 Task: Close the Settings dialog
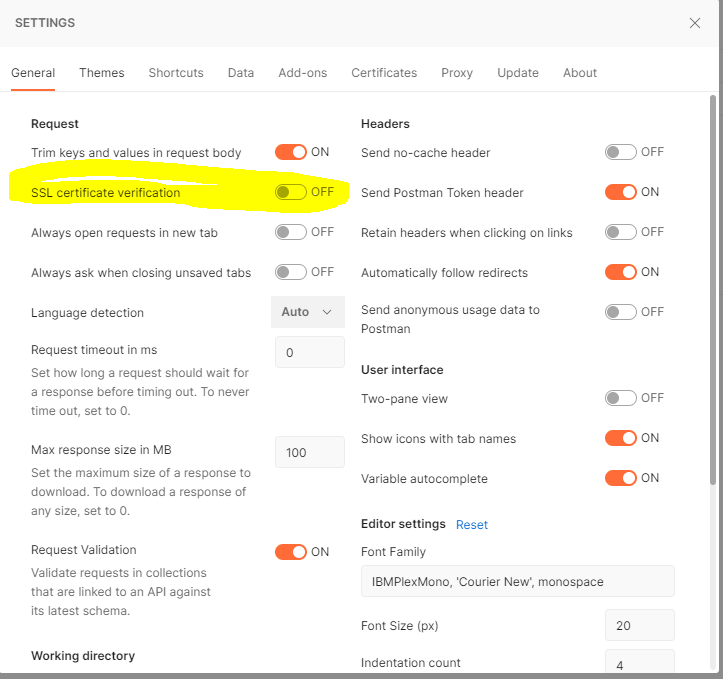click(695, 23)
